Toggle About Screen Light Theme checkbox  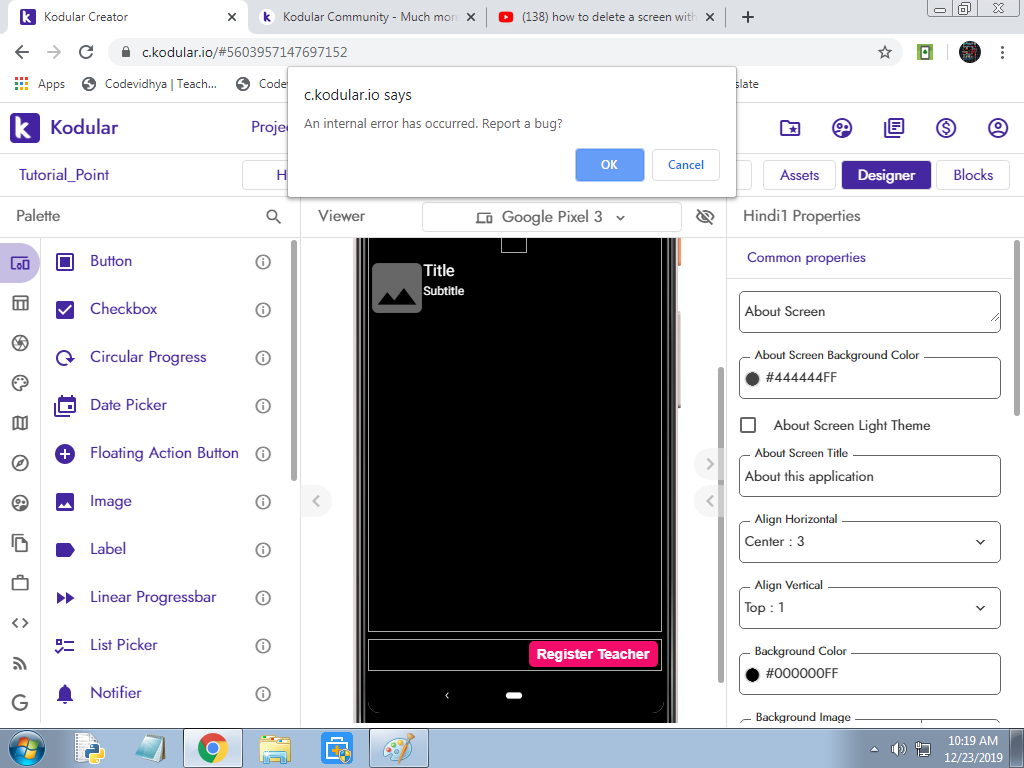748,425
